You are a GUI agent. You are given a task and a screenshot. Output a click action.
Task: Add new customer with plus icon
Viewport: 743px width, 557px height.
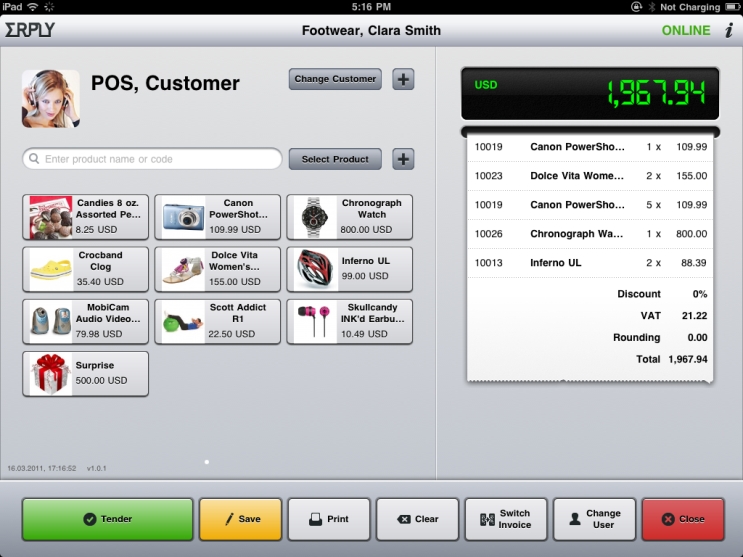pyautogui.click(x=403, y=79)
